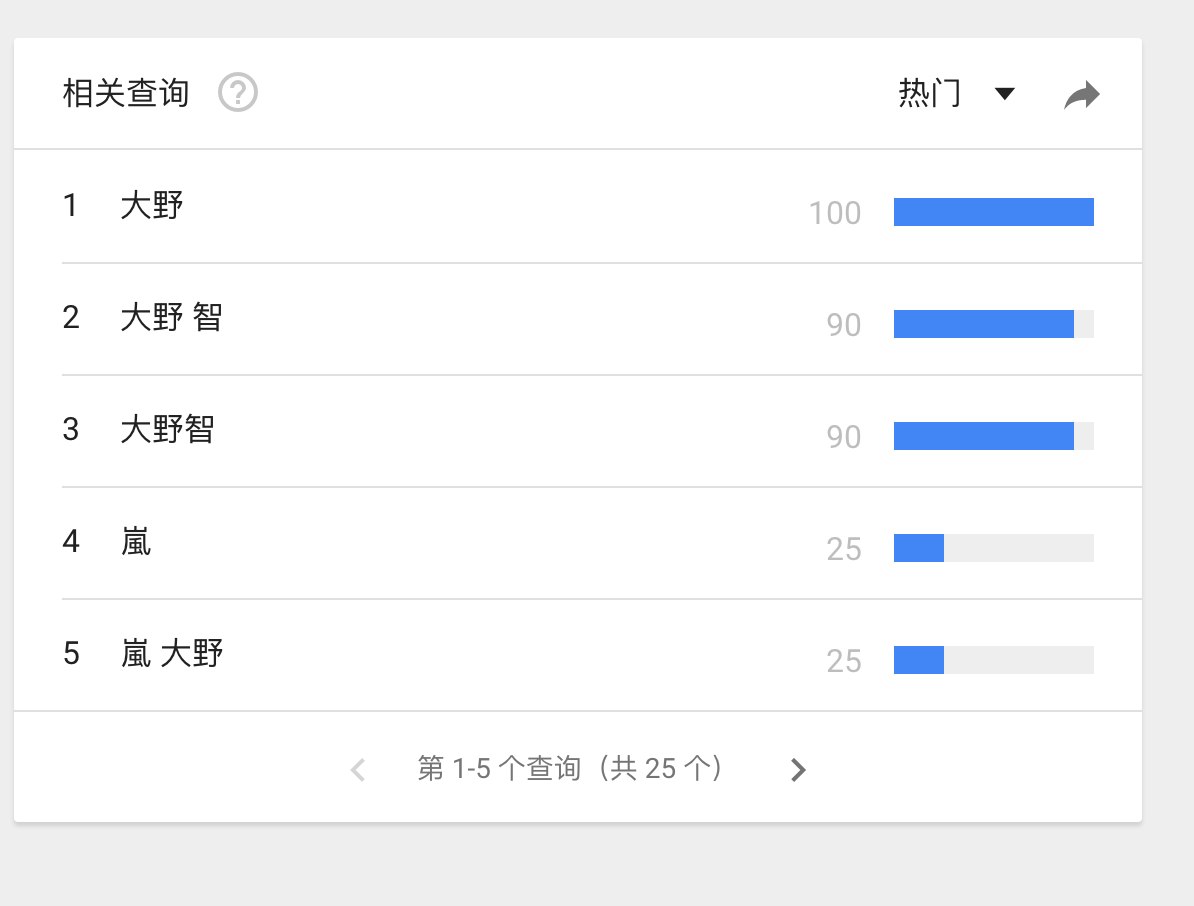Click the help question mark icon
This screenshot has width=1194, height=906.
(x=238, y=93)
